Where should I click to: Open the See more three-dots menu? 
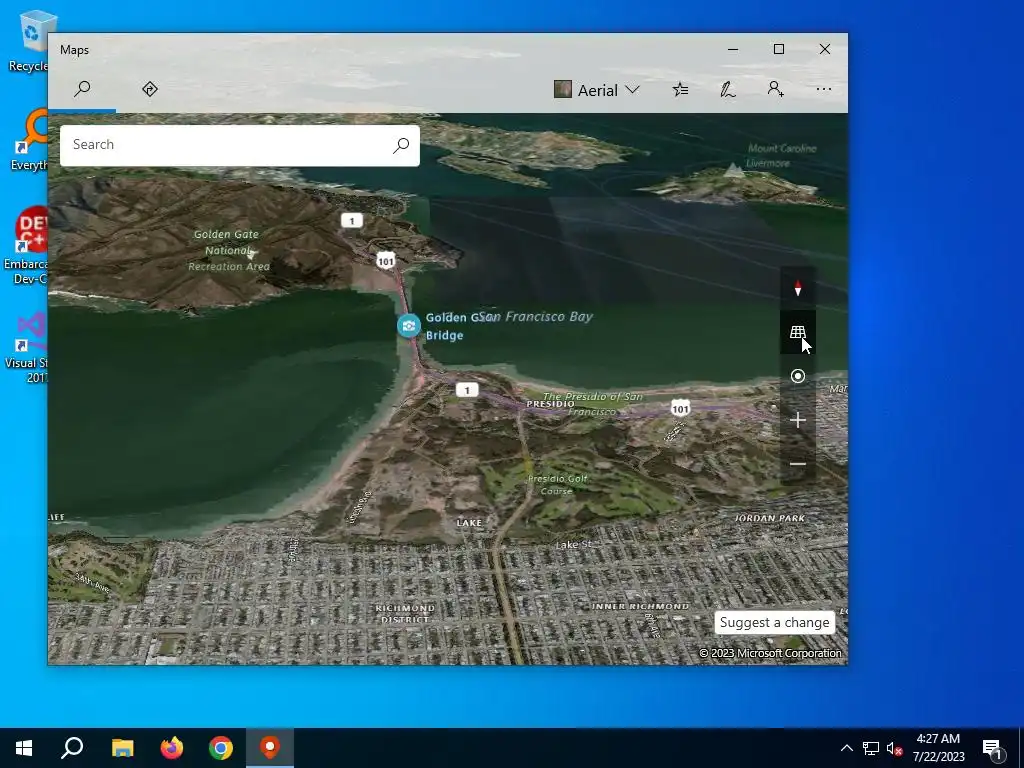click(x=824, y=89)
